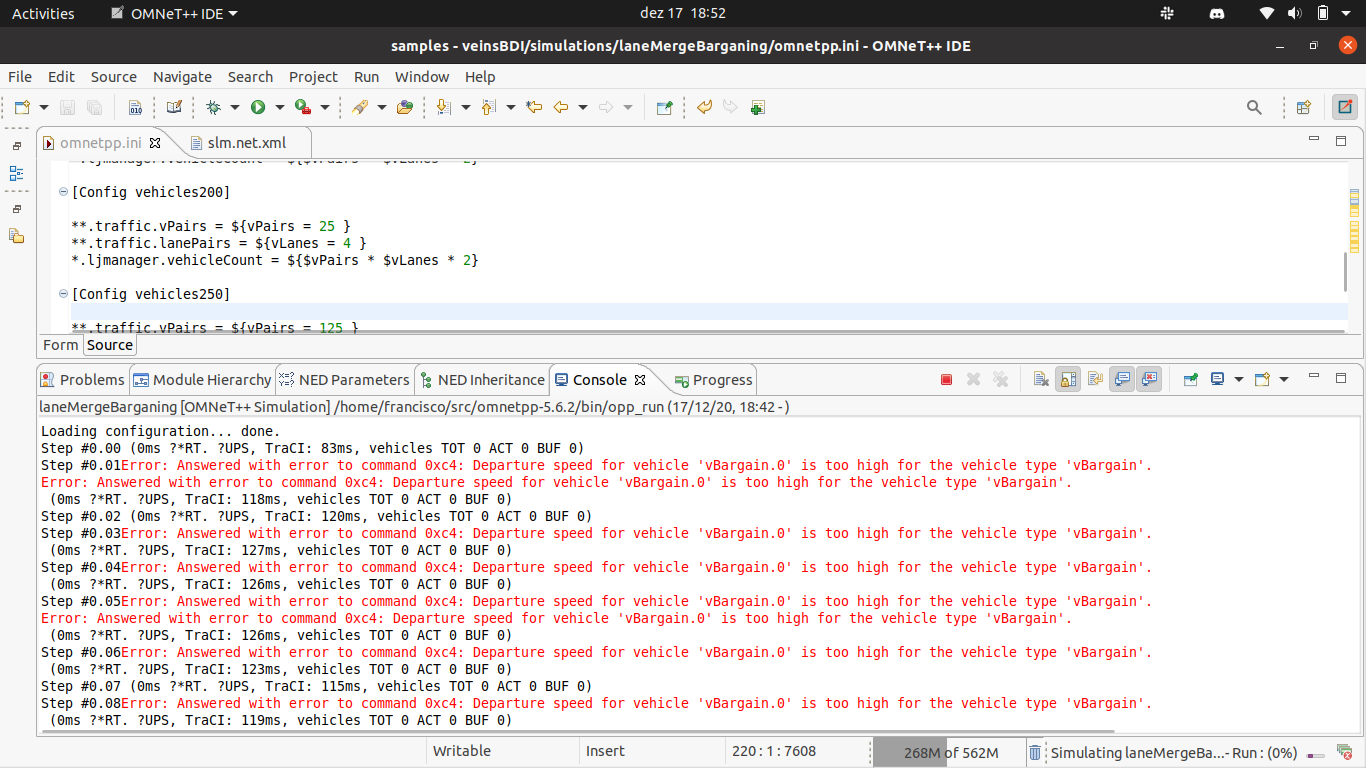Image resolution: width=1366 pixels, height=768 pixels.
Task: Toggle Word Wrap in the console
Action: tap(1095, 380)
